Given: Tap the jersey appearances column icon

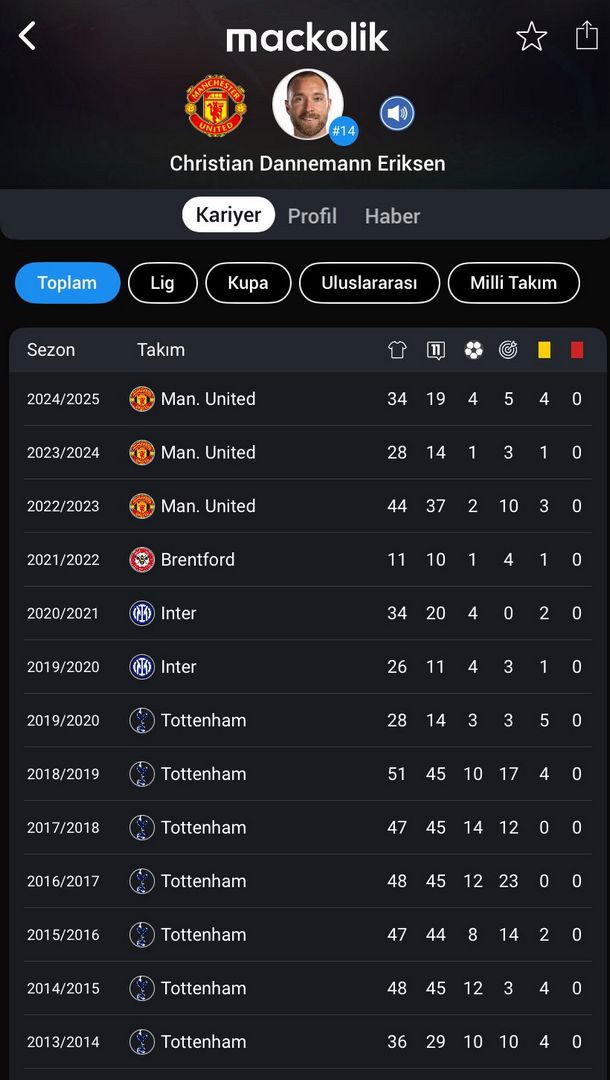Looking at the screenshot, I should [397, 350].
